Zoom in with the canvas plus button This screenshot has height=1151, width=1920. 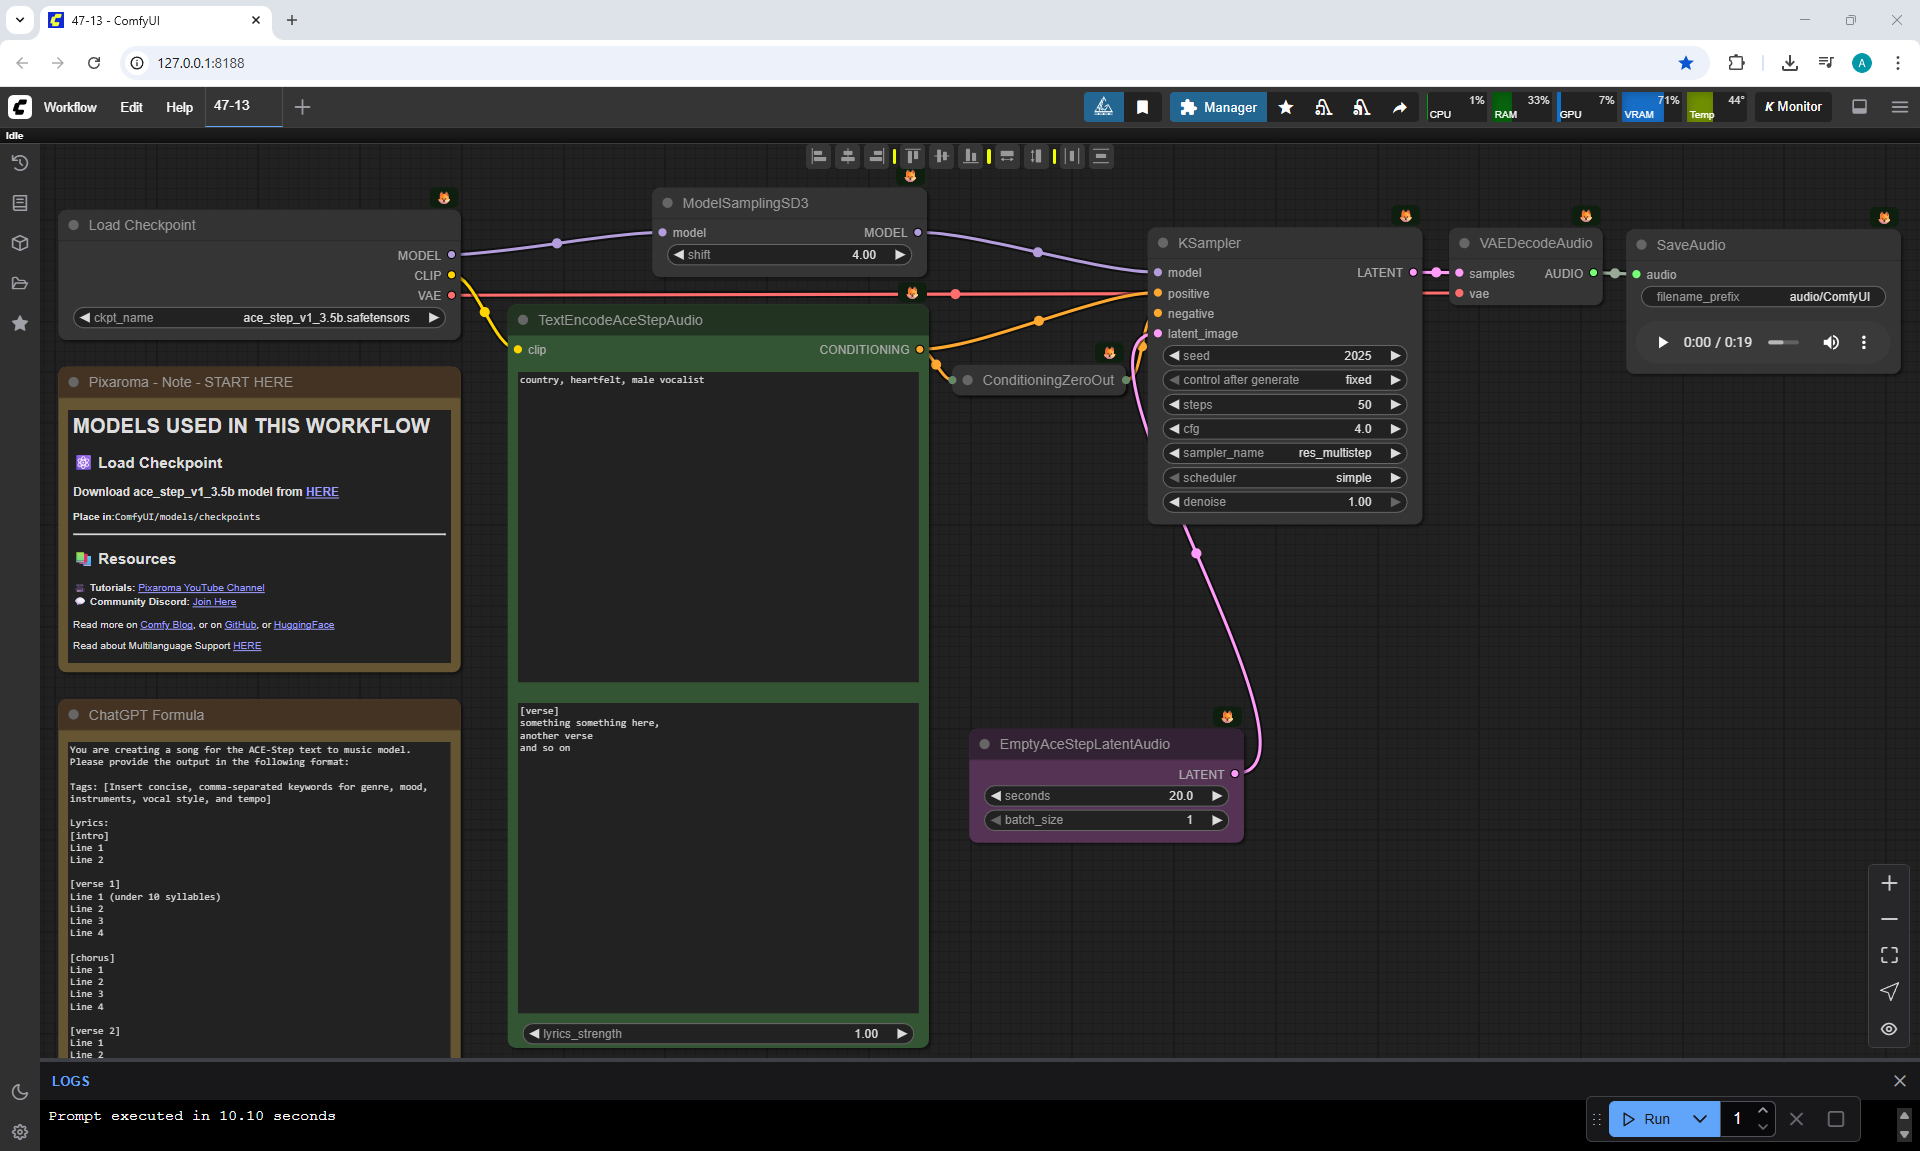pos(1888,883)
